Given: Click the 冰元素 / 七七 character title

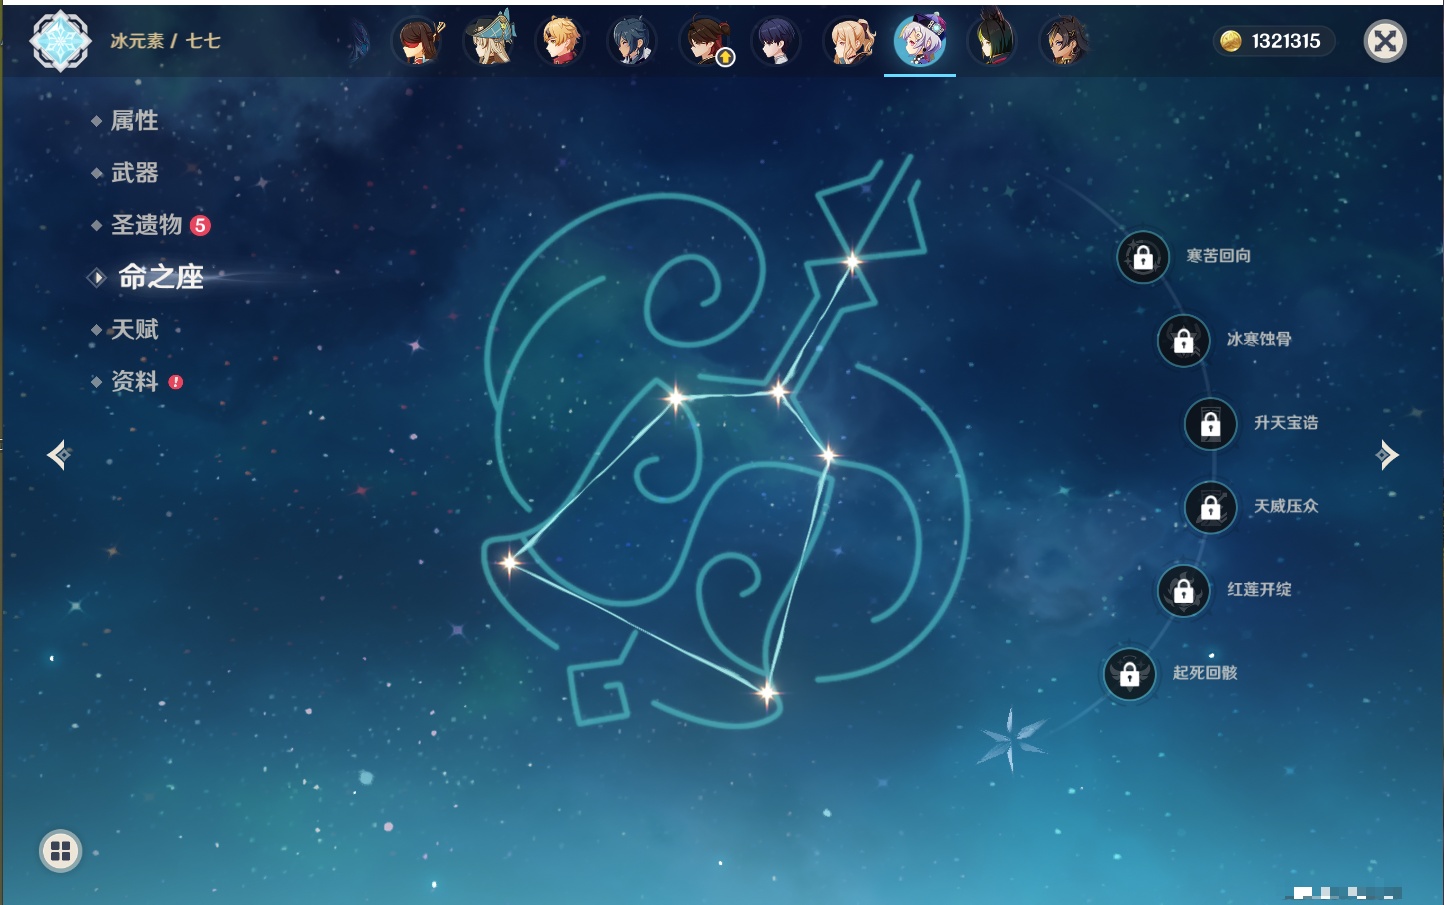Looking at the screenshot, I should pyautogui.click(x=165, y=41).
